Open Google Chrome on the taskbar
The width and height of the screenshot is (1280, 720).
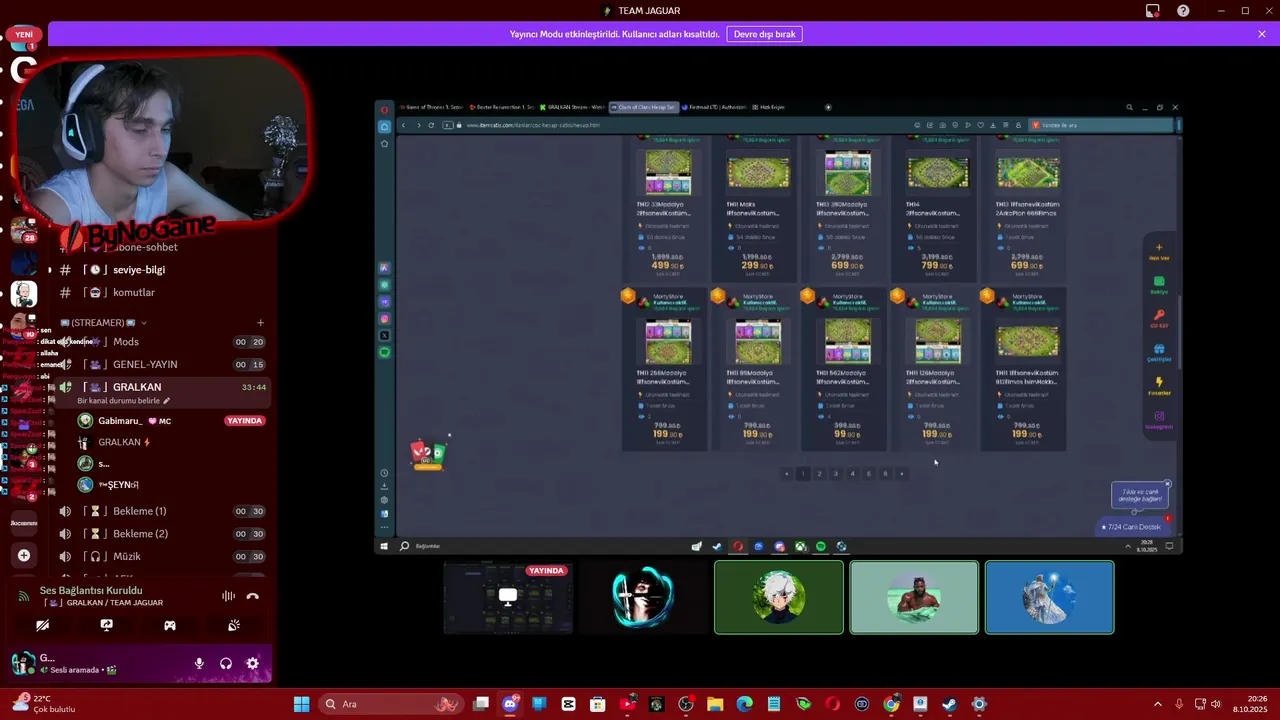pos(891,704)
